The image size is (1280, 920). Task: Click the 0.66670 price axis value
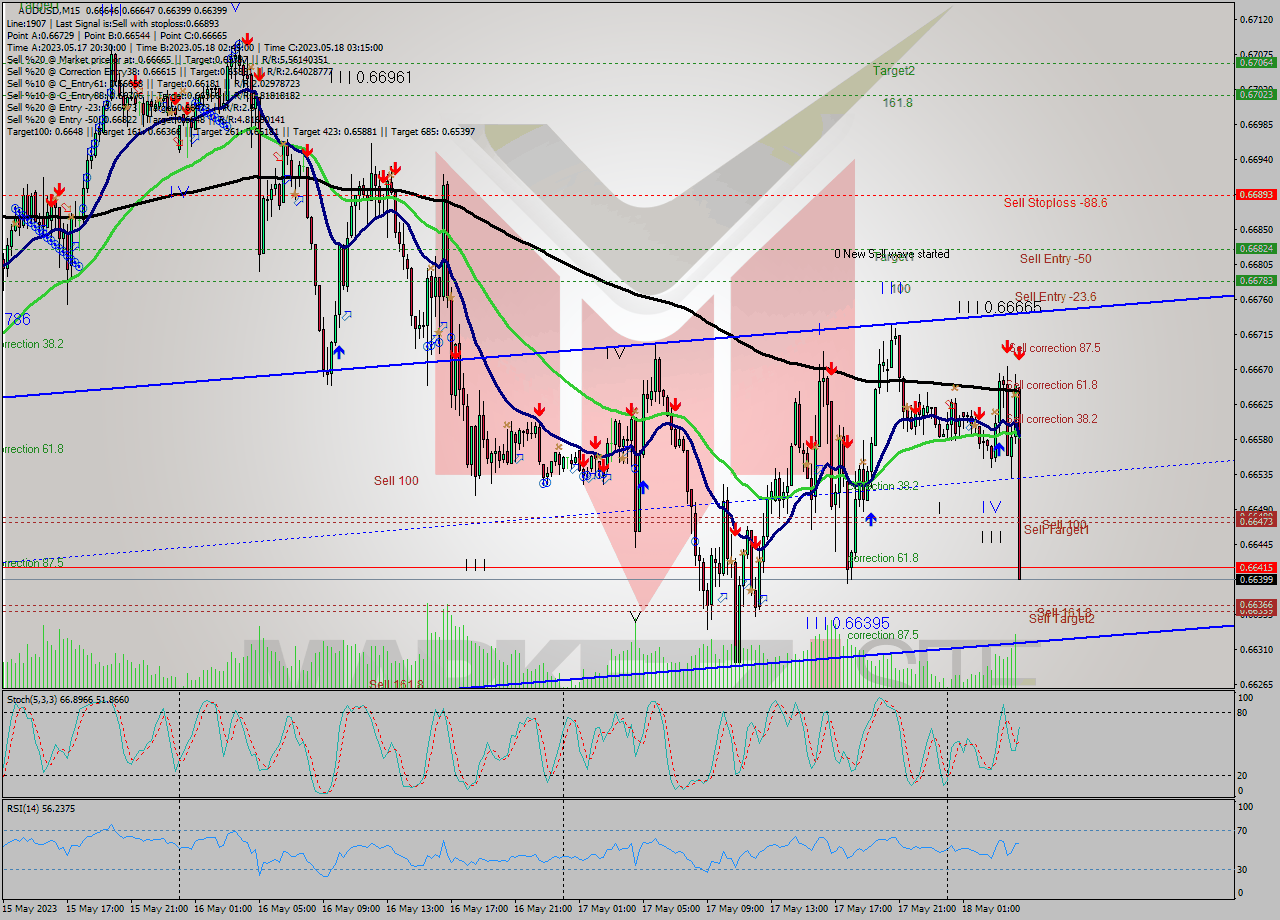tap(1256, 370)
